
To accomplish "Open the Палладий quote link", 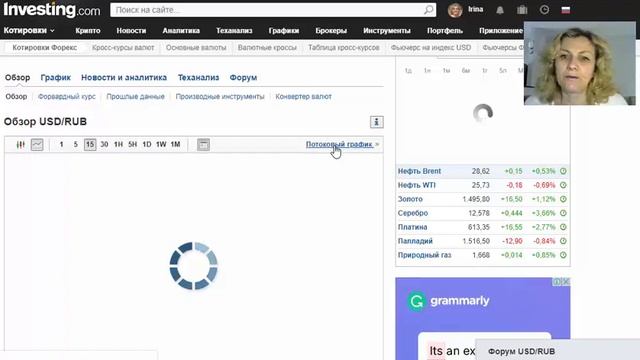I will 415,241.
